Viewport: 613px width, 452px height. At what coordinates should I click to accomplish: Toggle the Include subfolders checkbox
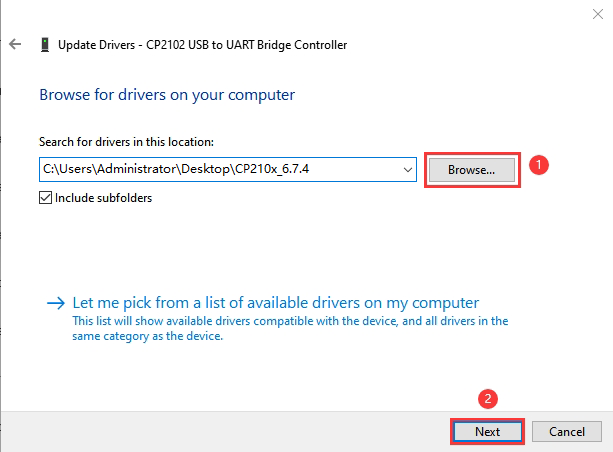(x=45, y=198)
